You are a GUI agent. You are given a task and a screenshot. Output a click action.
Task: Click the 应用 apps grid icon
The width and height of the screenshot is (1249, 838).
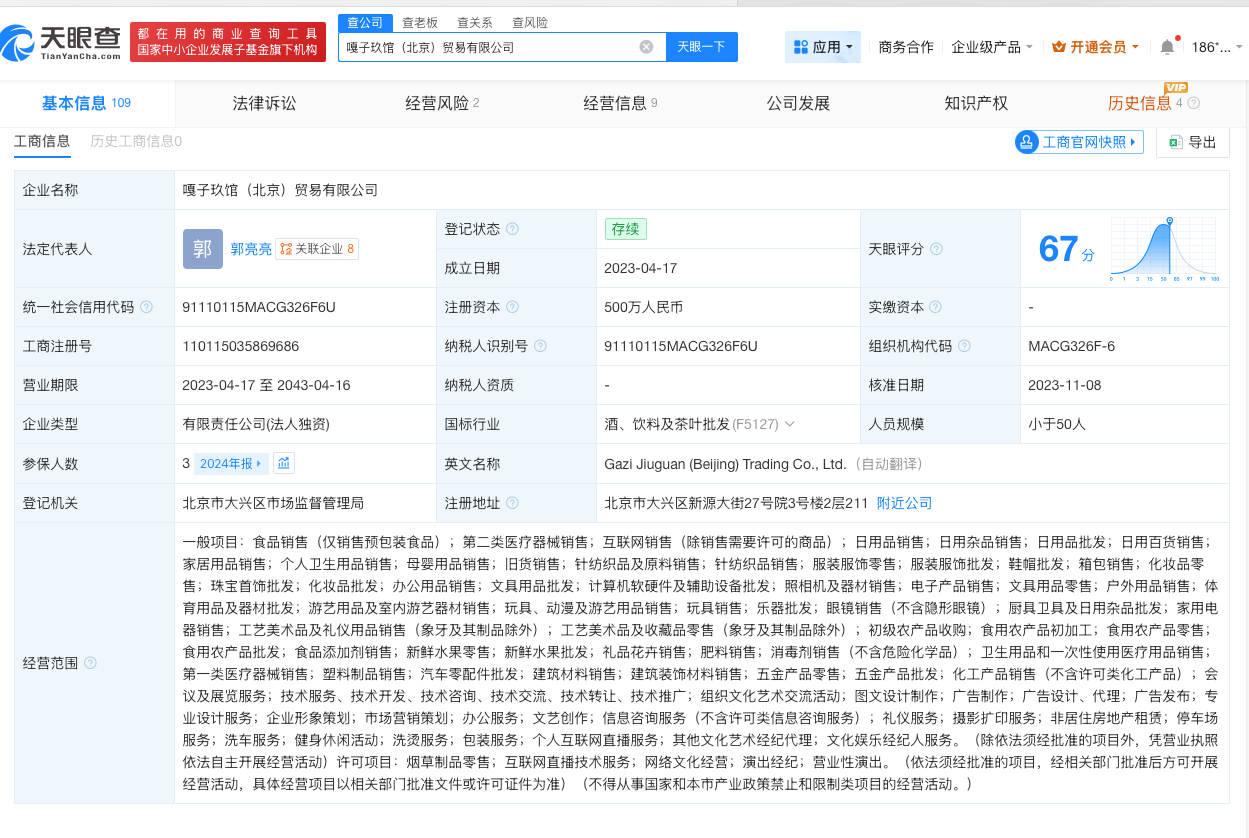click(x=800, y=46)
